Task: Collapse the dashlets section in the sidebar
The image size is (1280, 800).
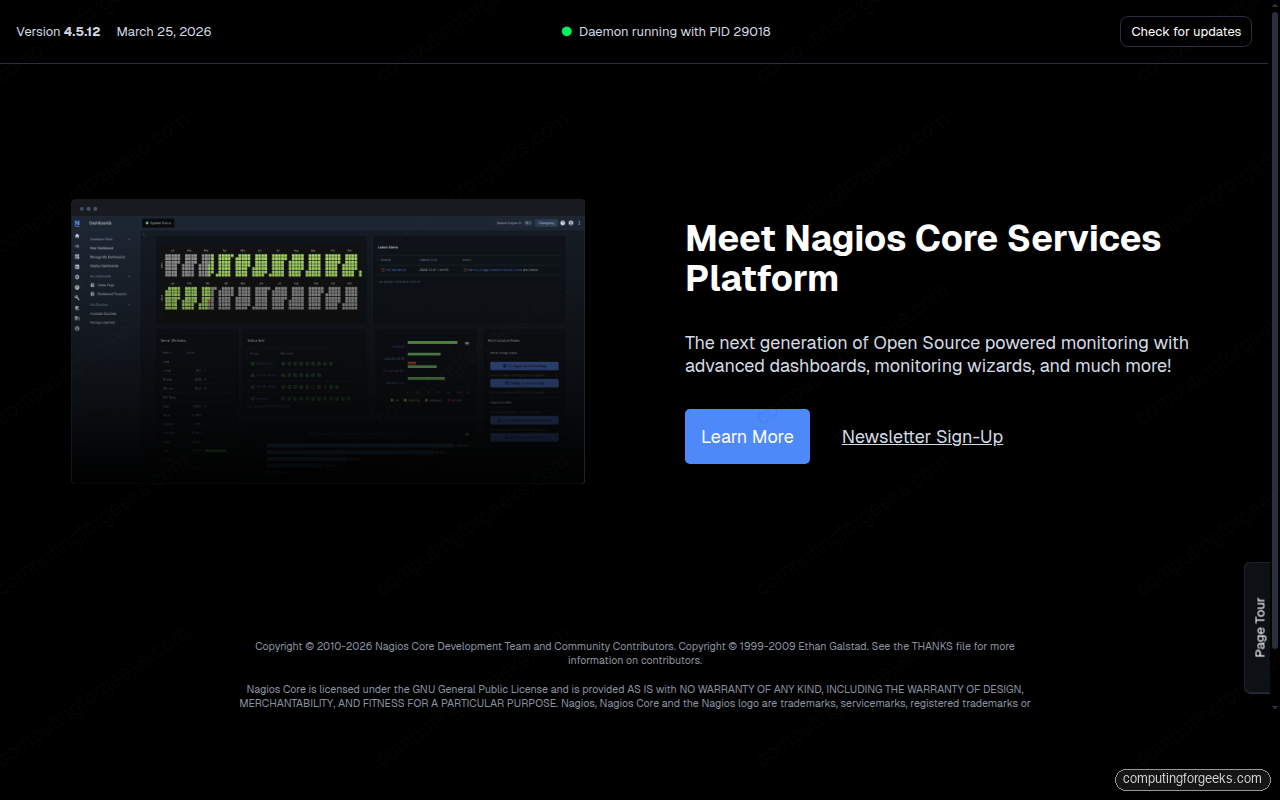Action: pos(128,306)
